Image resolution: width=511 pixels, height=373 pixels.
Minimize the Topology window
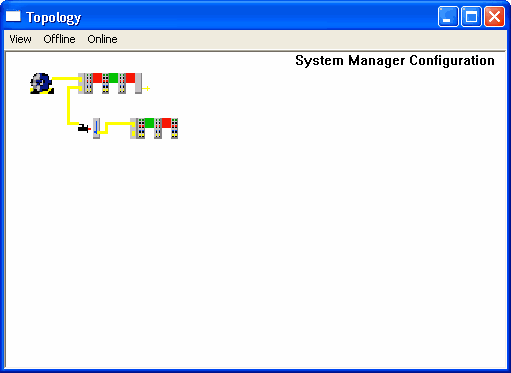coord(448,16)
